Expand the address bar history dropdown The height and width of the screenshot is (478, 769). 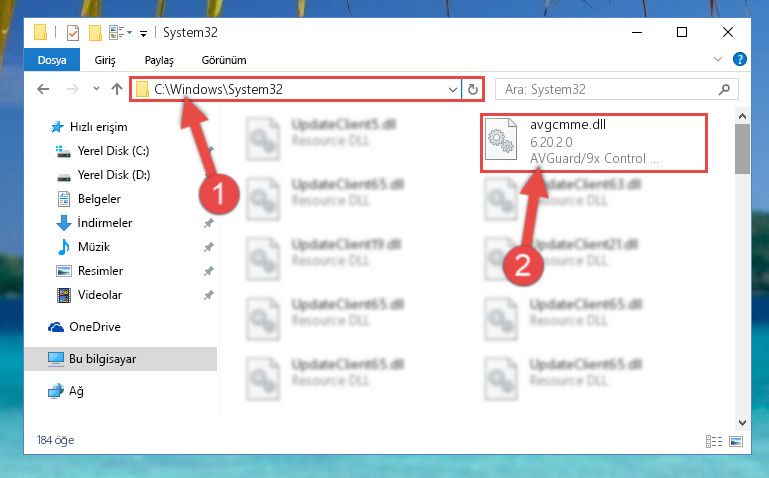453,90
